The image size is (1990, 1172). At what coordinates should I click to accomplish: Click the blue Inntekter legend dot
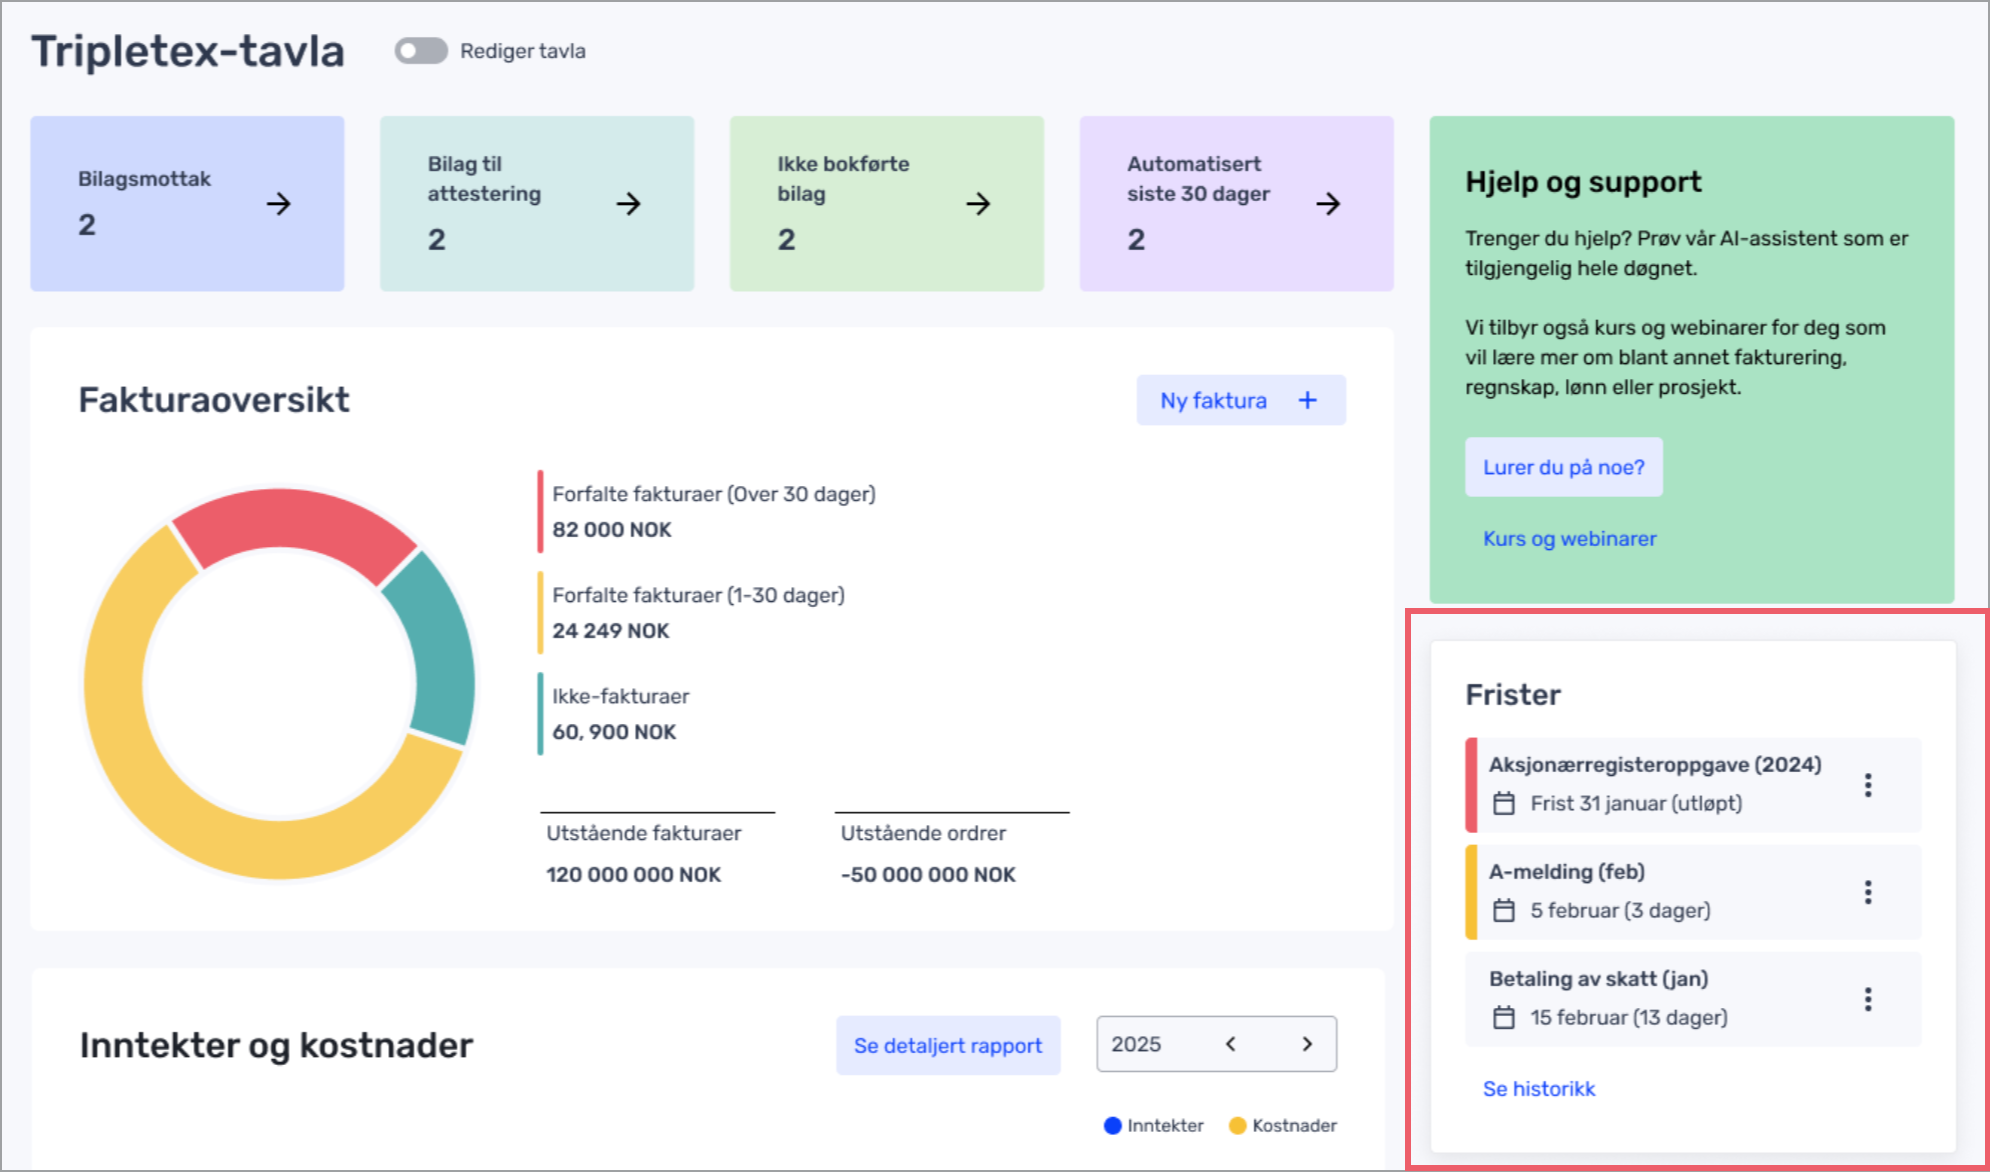coord(1113,1125)
